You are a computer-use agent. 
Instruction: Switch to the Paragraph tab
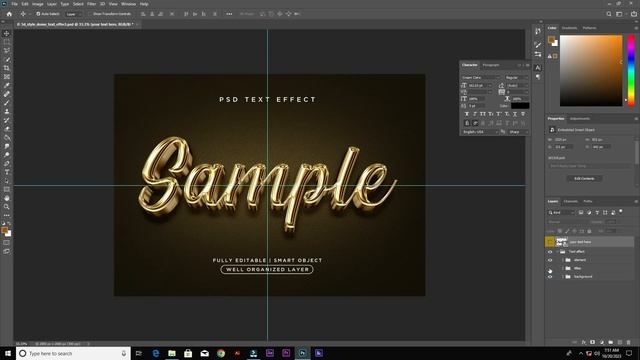pyautogui.click(x=491, y=65)
